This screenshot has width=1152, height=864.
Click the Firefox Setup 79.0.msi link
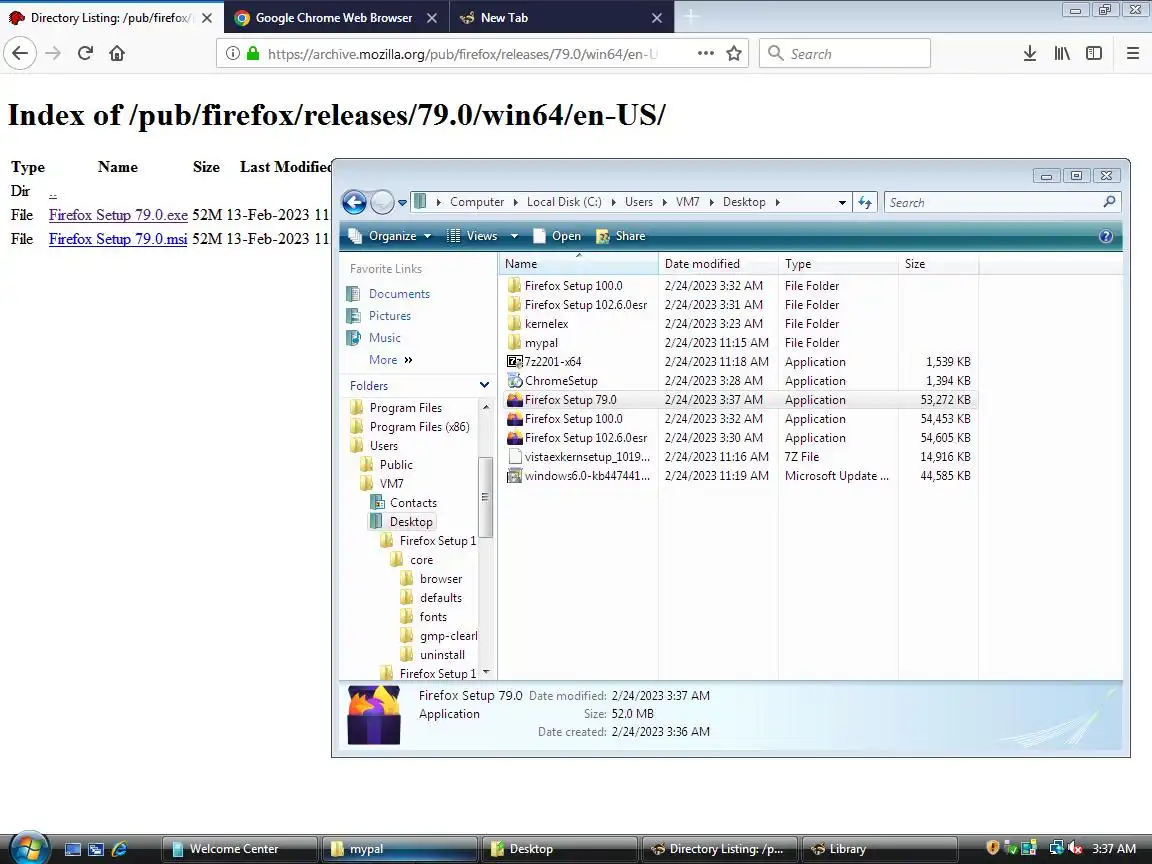pos(118,239)
